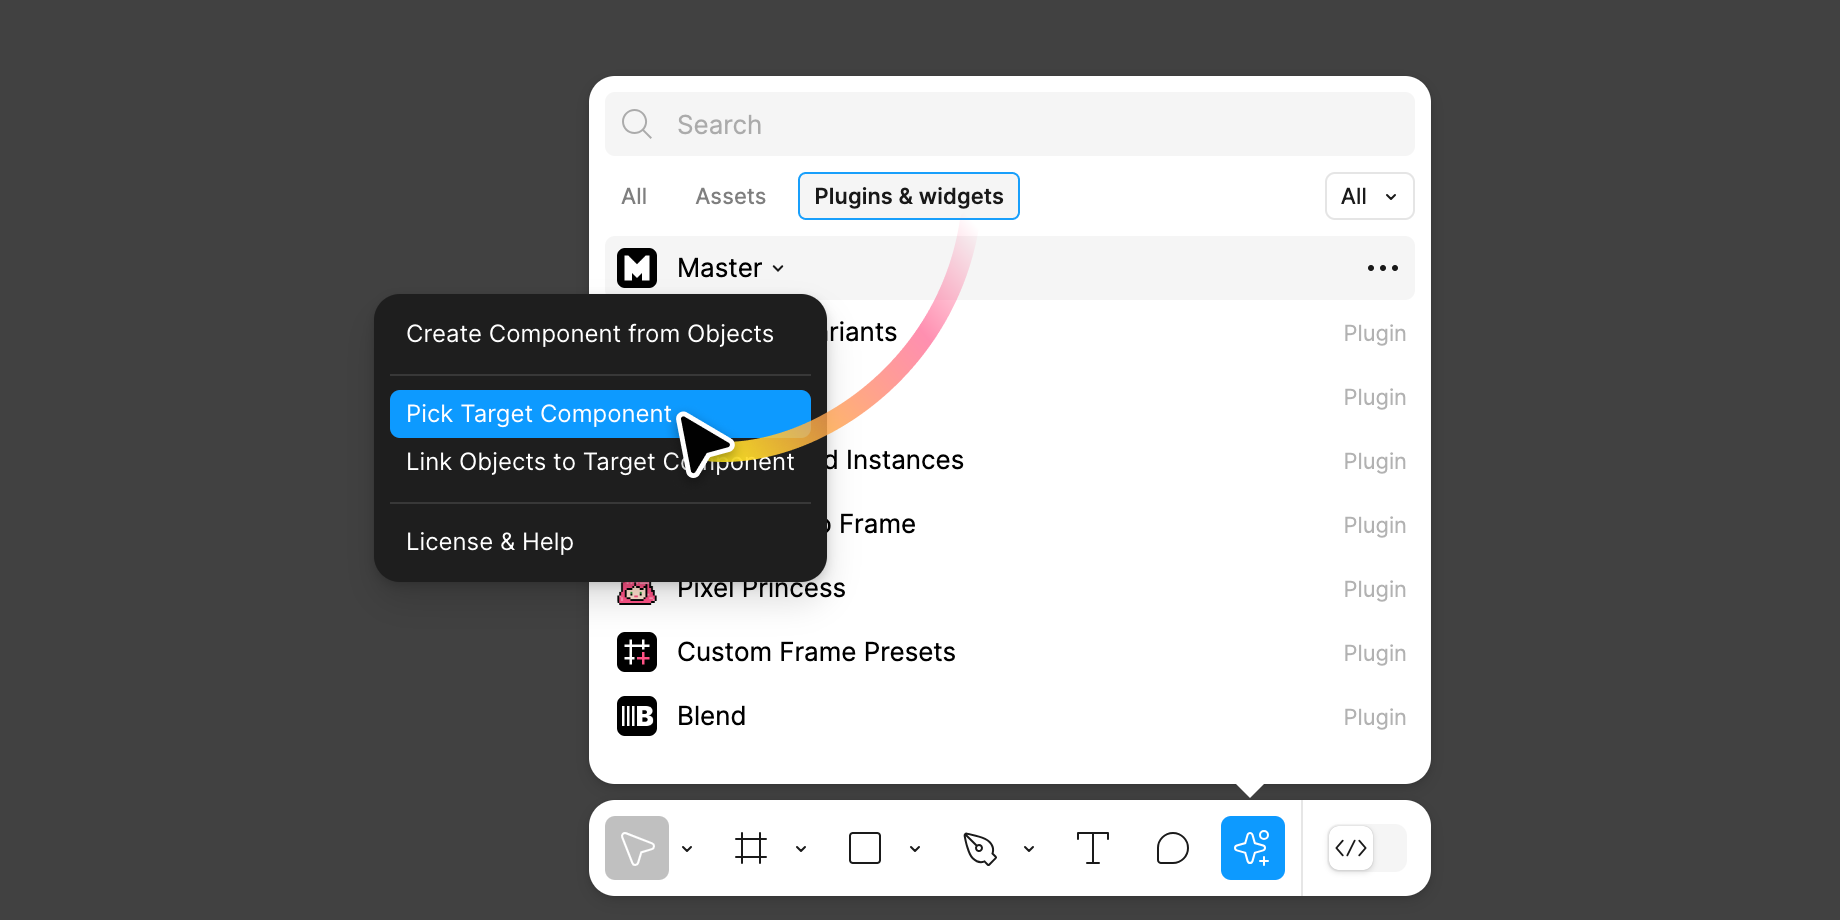Open the Custom Frame Presets plugin

pyautogui.click(x=1010, y=652)
